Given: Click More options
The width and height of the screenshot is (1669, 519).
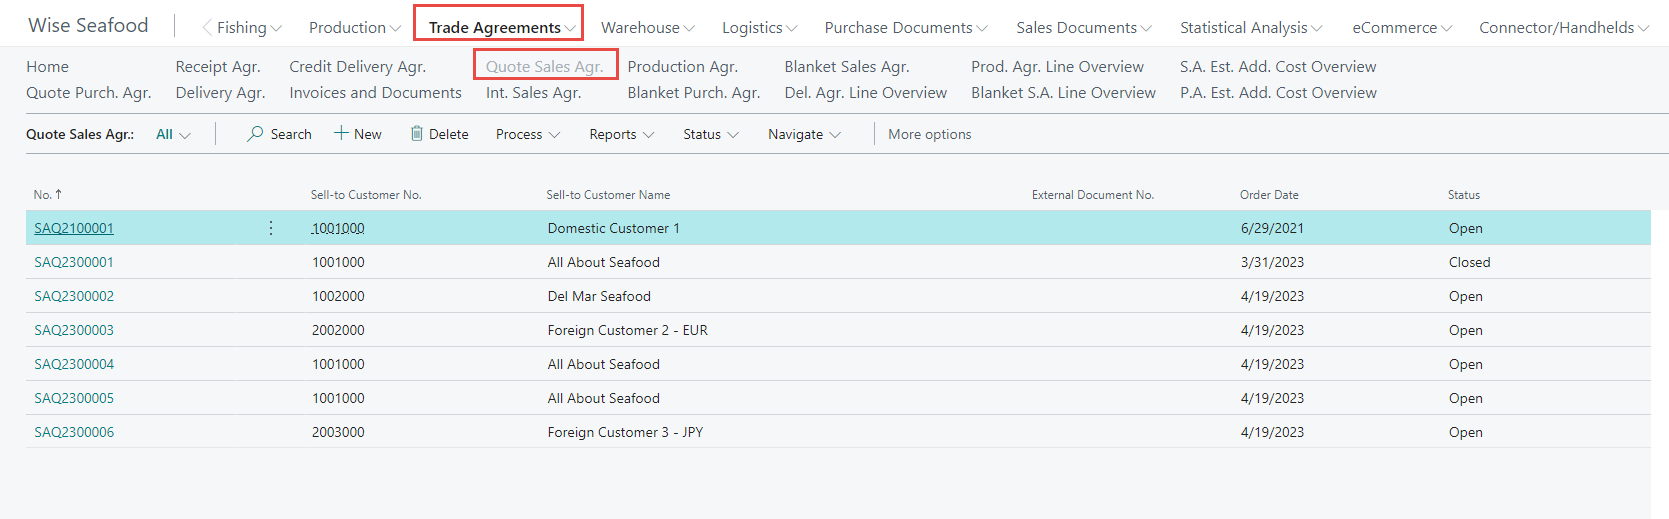Looking at the screenshot, I should point(929,134).
